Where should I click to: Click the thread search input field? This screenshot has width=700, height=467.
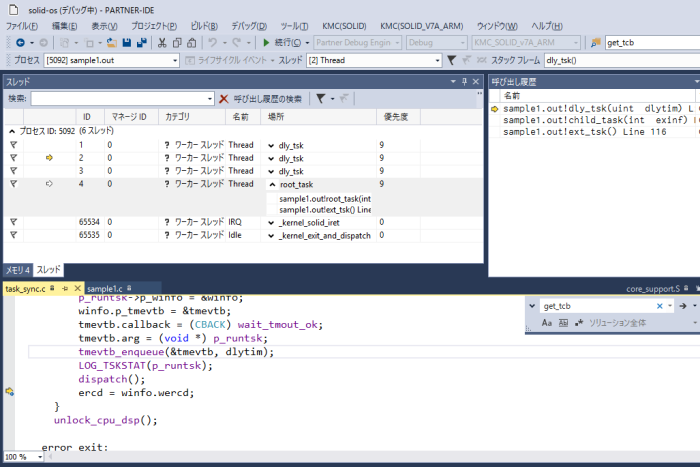pyautogui.click(x=122, y=99)
